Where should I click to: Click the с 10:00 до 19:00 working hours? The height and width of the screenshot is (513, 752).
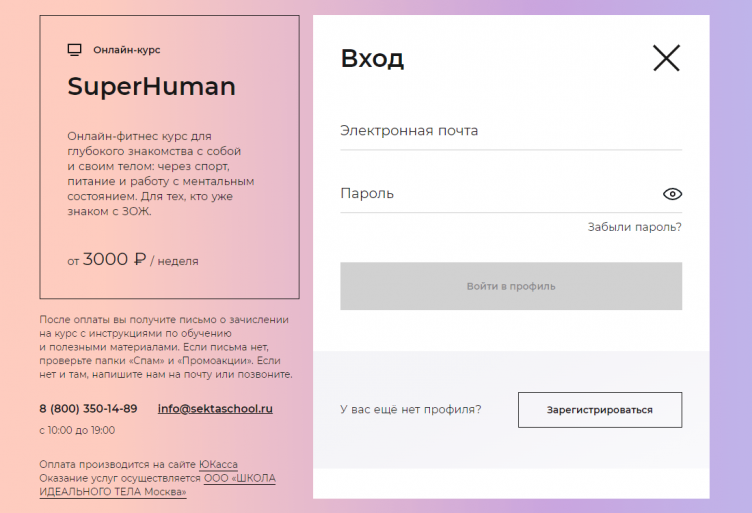[x=77, y=430]
